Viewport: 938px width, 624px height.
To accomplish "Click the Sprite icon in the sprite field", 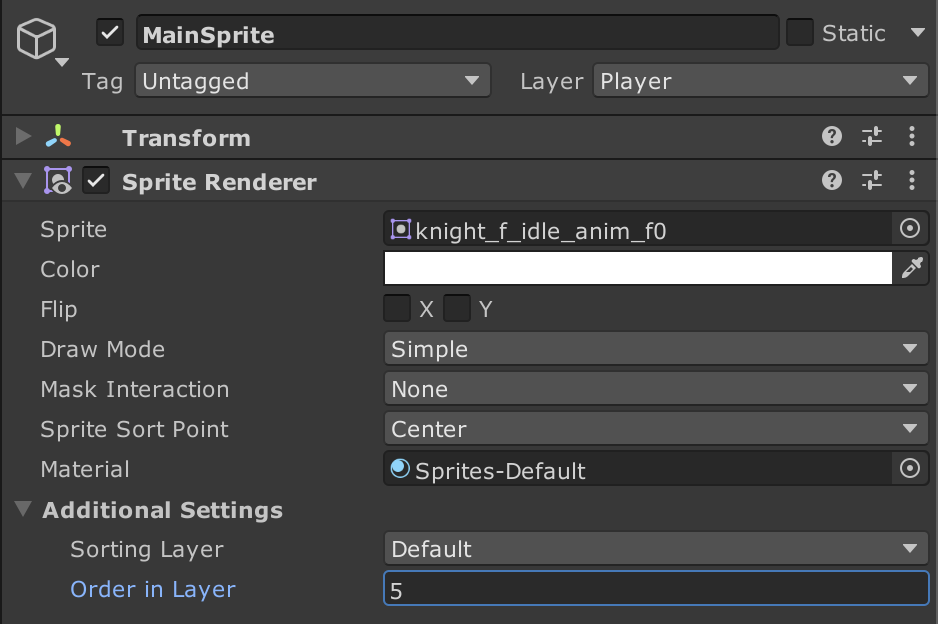I will click(401, 229).
